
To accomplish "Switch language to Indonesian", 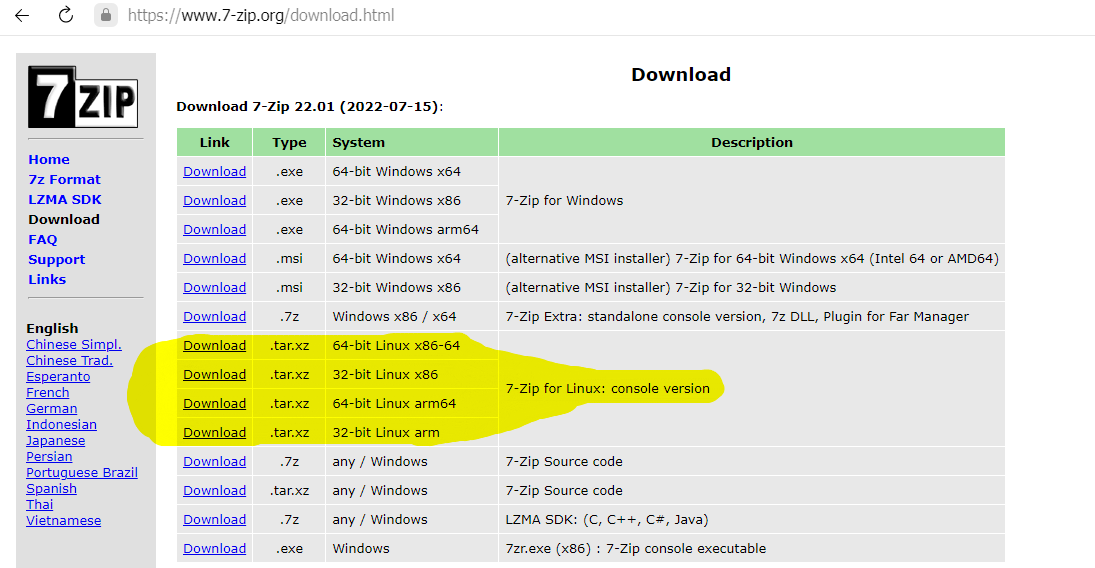I will 61,425.
